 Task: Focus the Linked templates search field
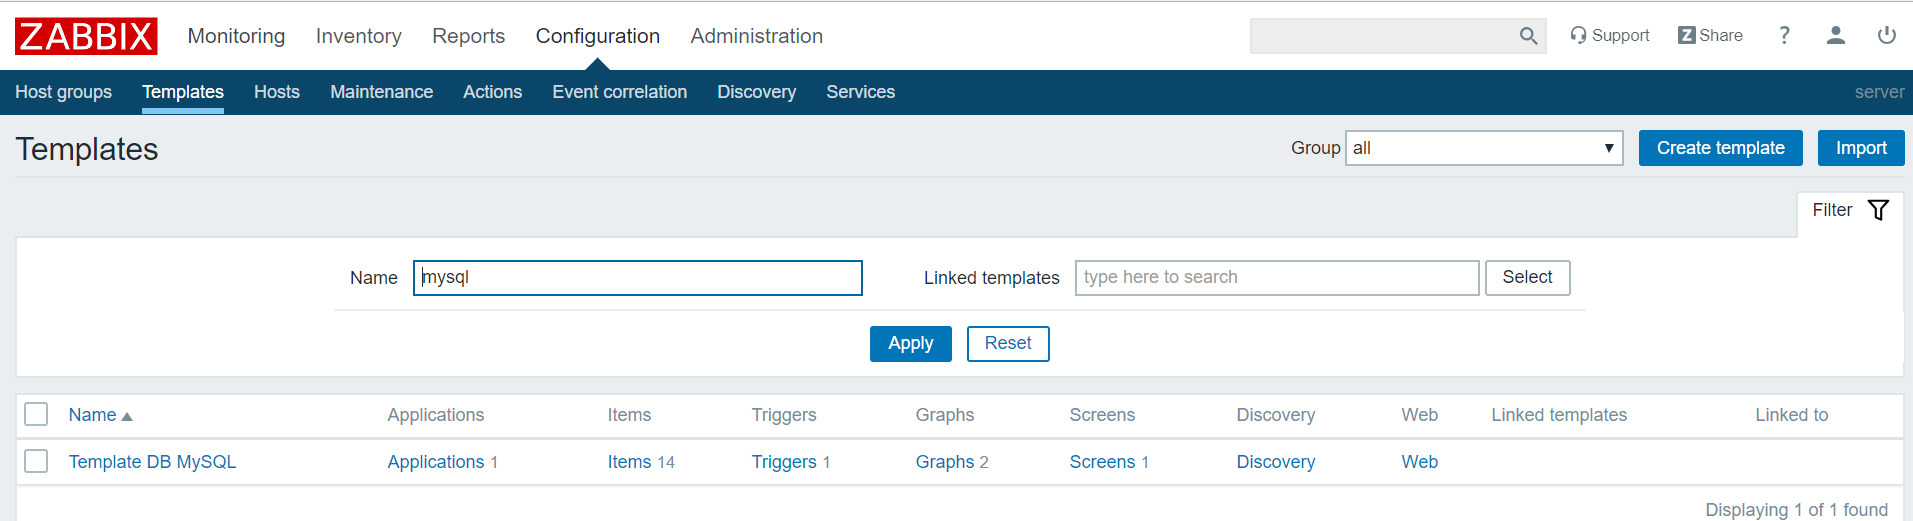click(x=1276, y=278)
